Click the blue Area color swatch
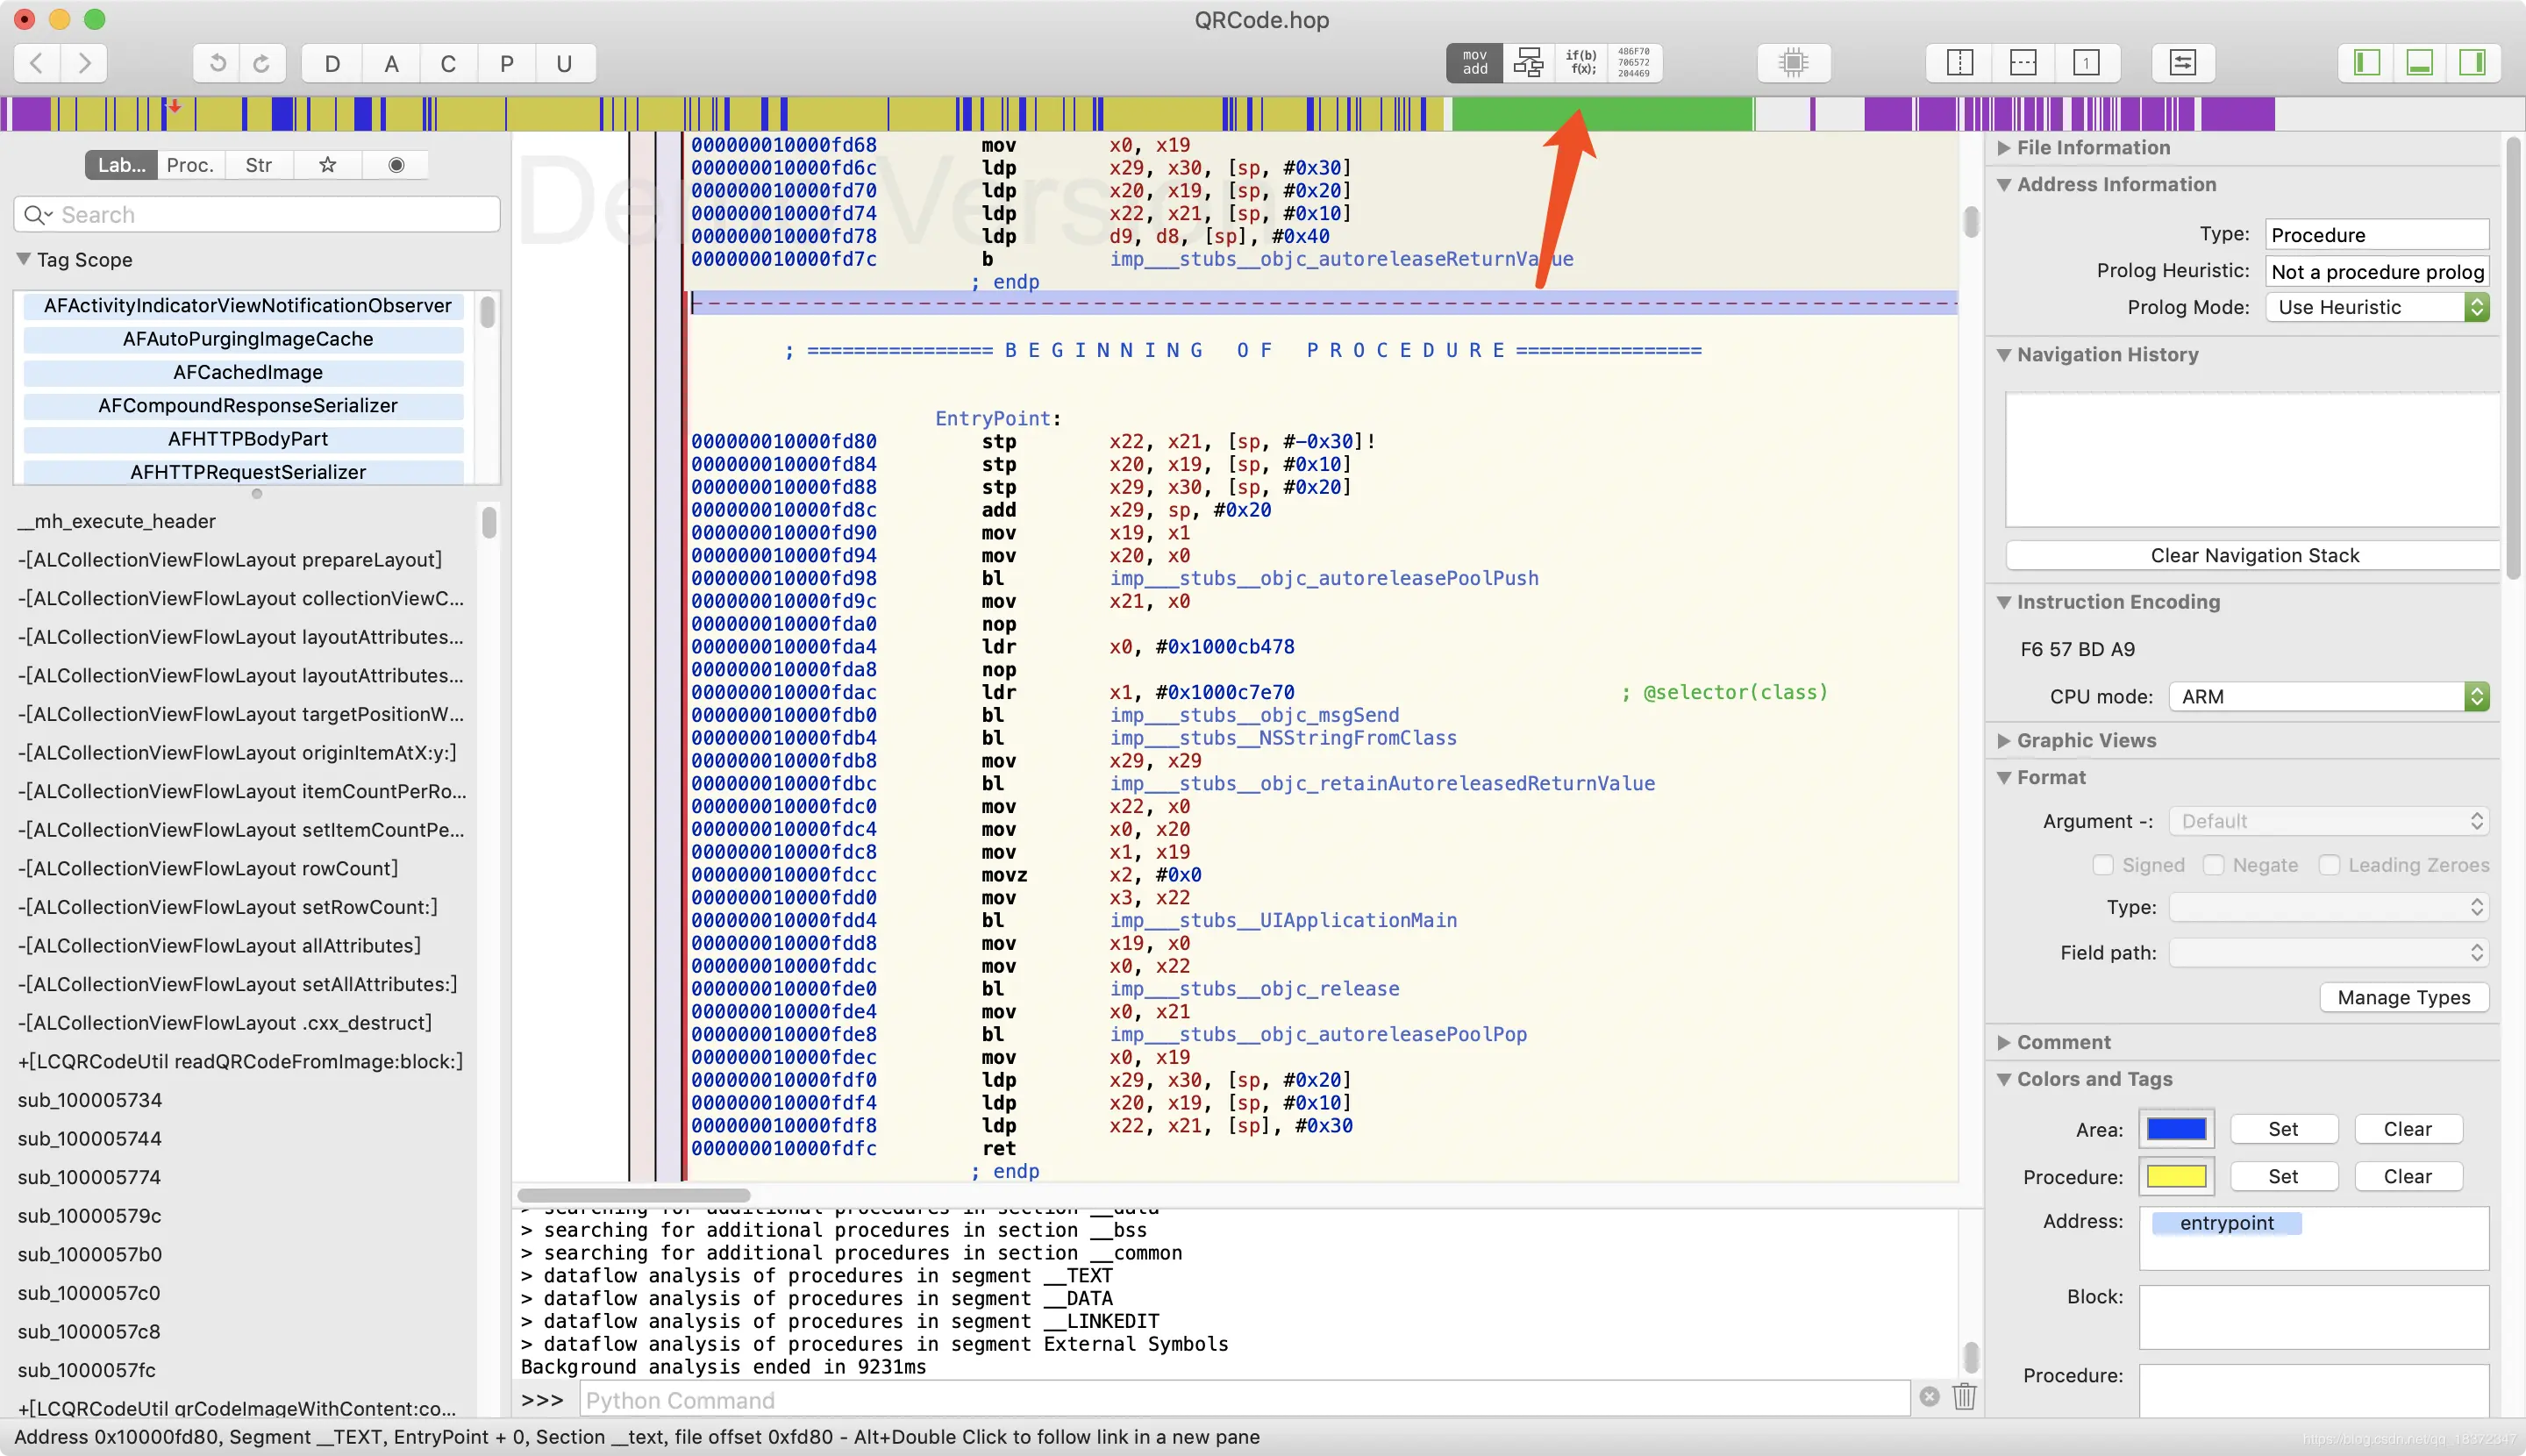Image resolution: width=2526 pixels, height=1456 pixels. point(2175,1129)
